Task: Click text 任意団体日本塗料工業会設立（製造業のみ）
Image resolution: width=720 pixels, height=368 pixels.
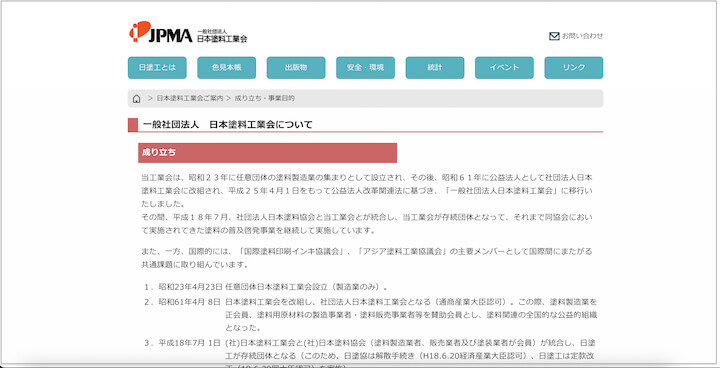Action: click(307, 287)
